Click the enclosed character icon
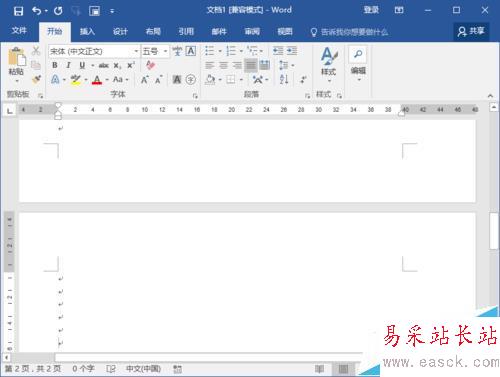The height and width of the screenshot is (377, 500). tap(191, 80)
